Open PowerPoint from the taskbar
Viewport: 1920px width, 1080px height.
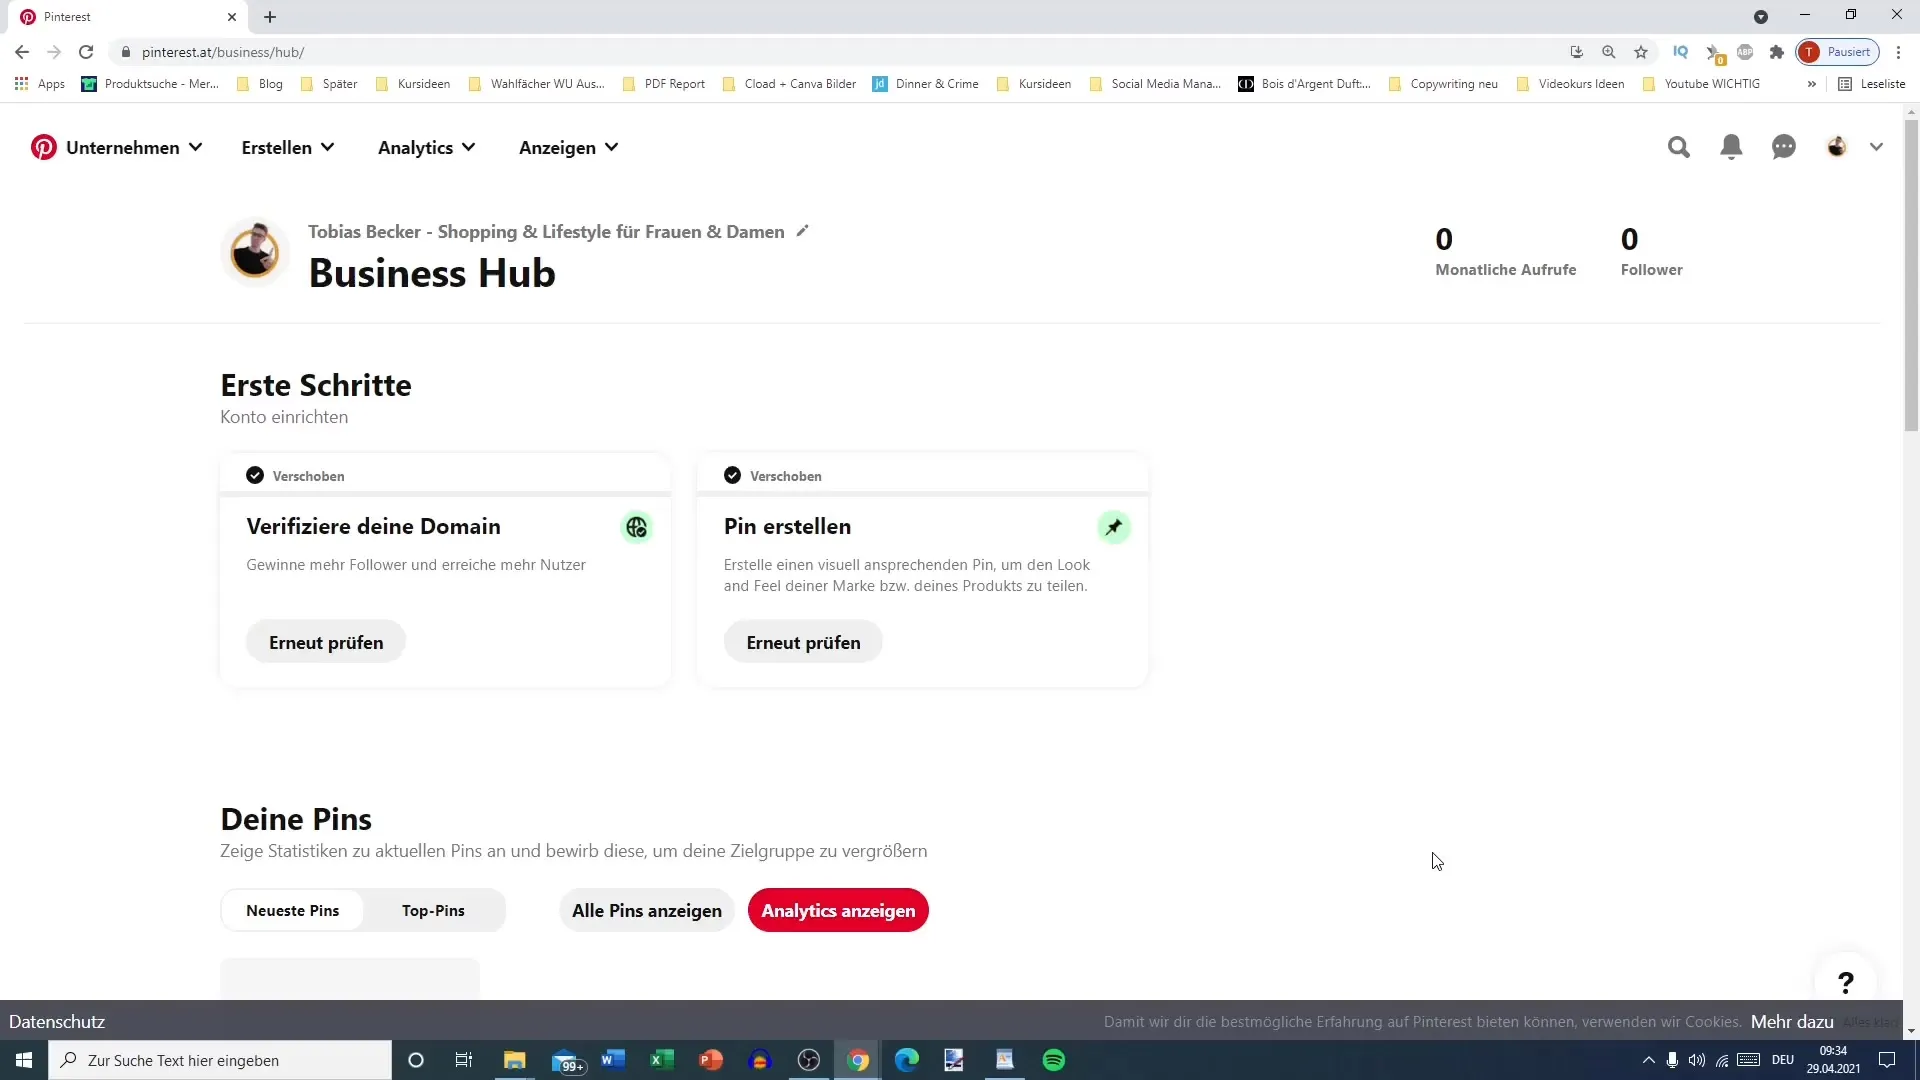[x=711, y=1060]
